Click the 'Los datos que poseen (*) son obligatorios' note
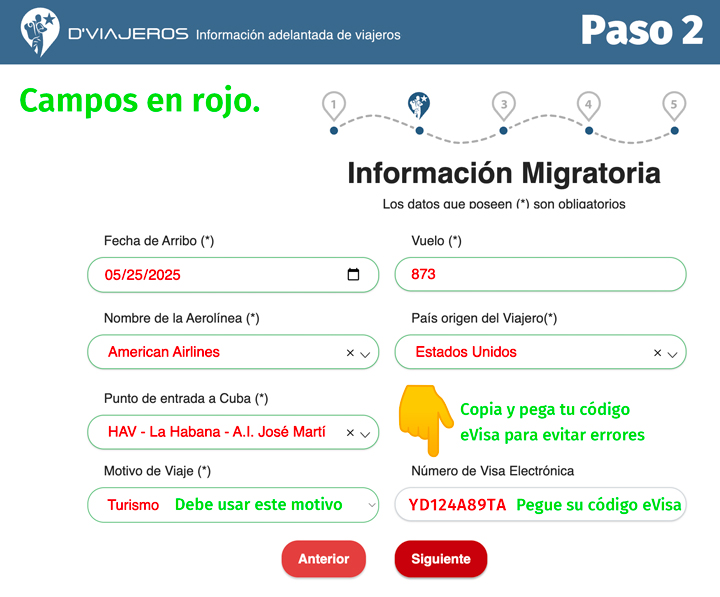The image size is (720, 597). click(504, 204)
